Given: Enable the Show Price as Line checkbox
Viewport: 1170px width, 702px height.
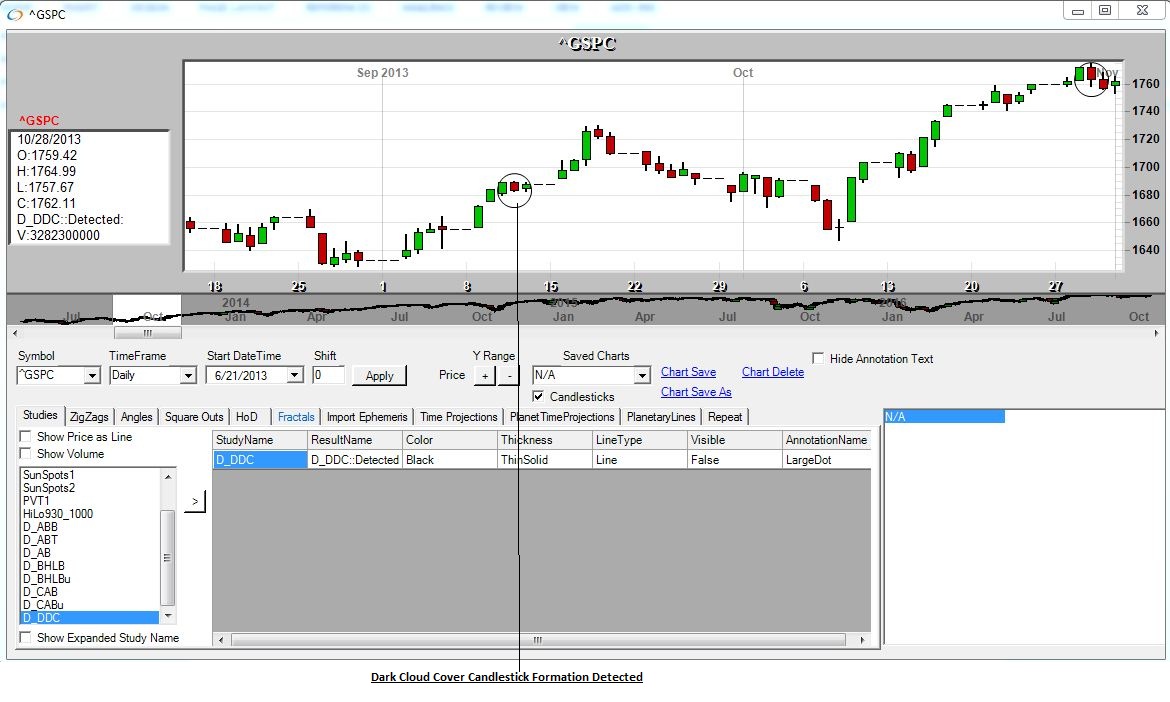Looking at the screenshot, I should click(x=26, y=437).
